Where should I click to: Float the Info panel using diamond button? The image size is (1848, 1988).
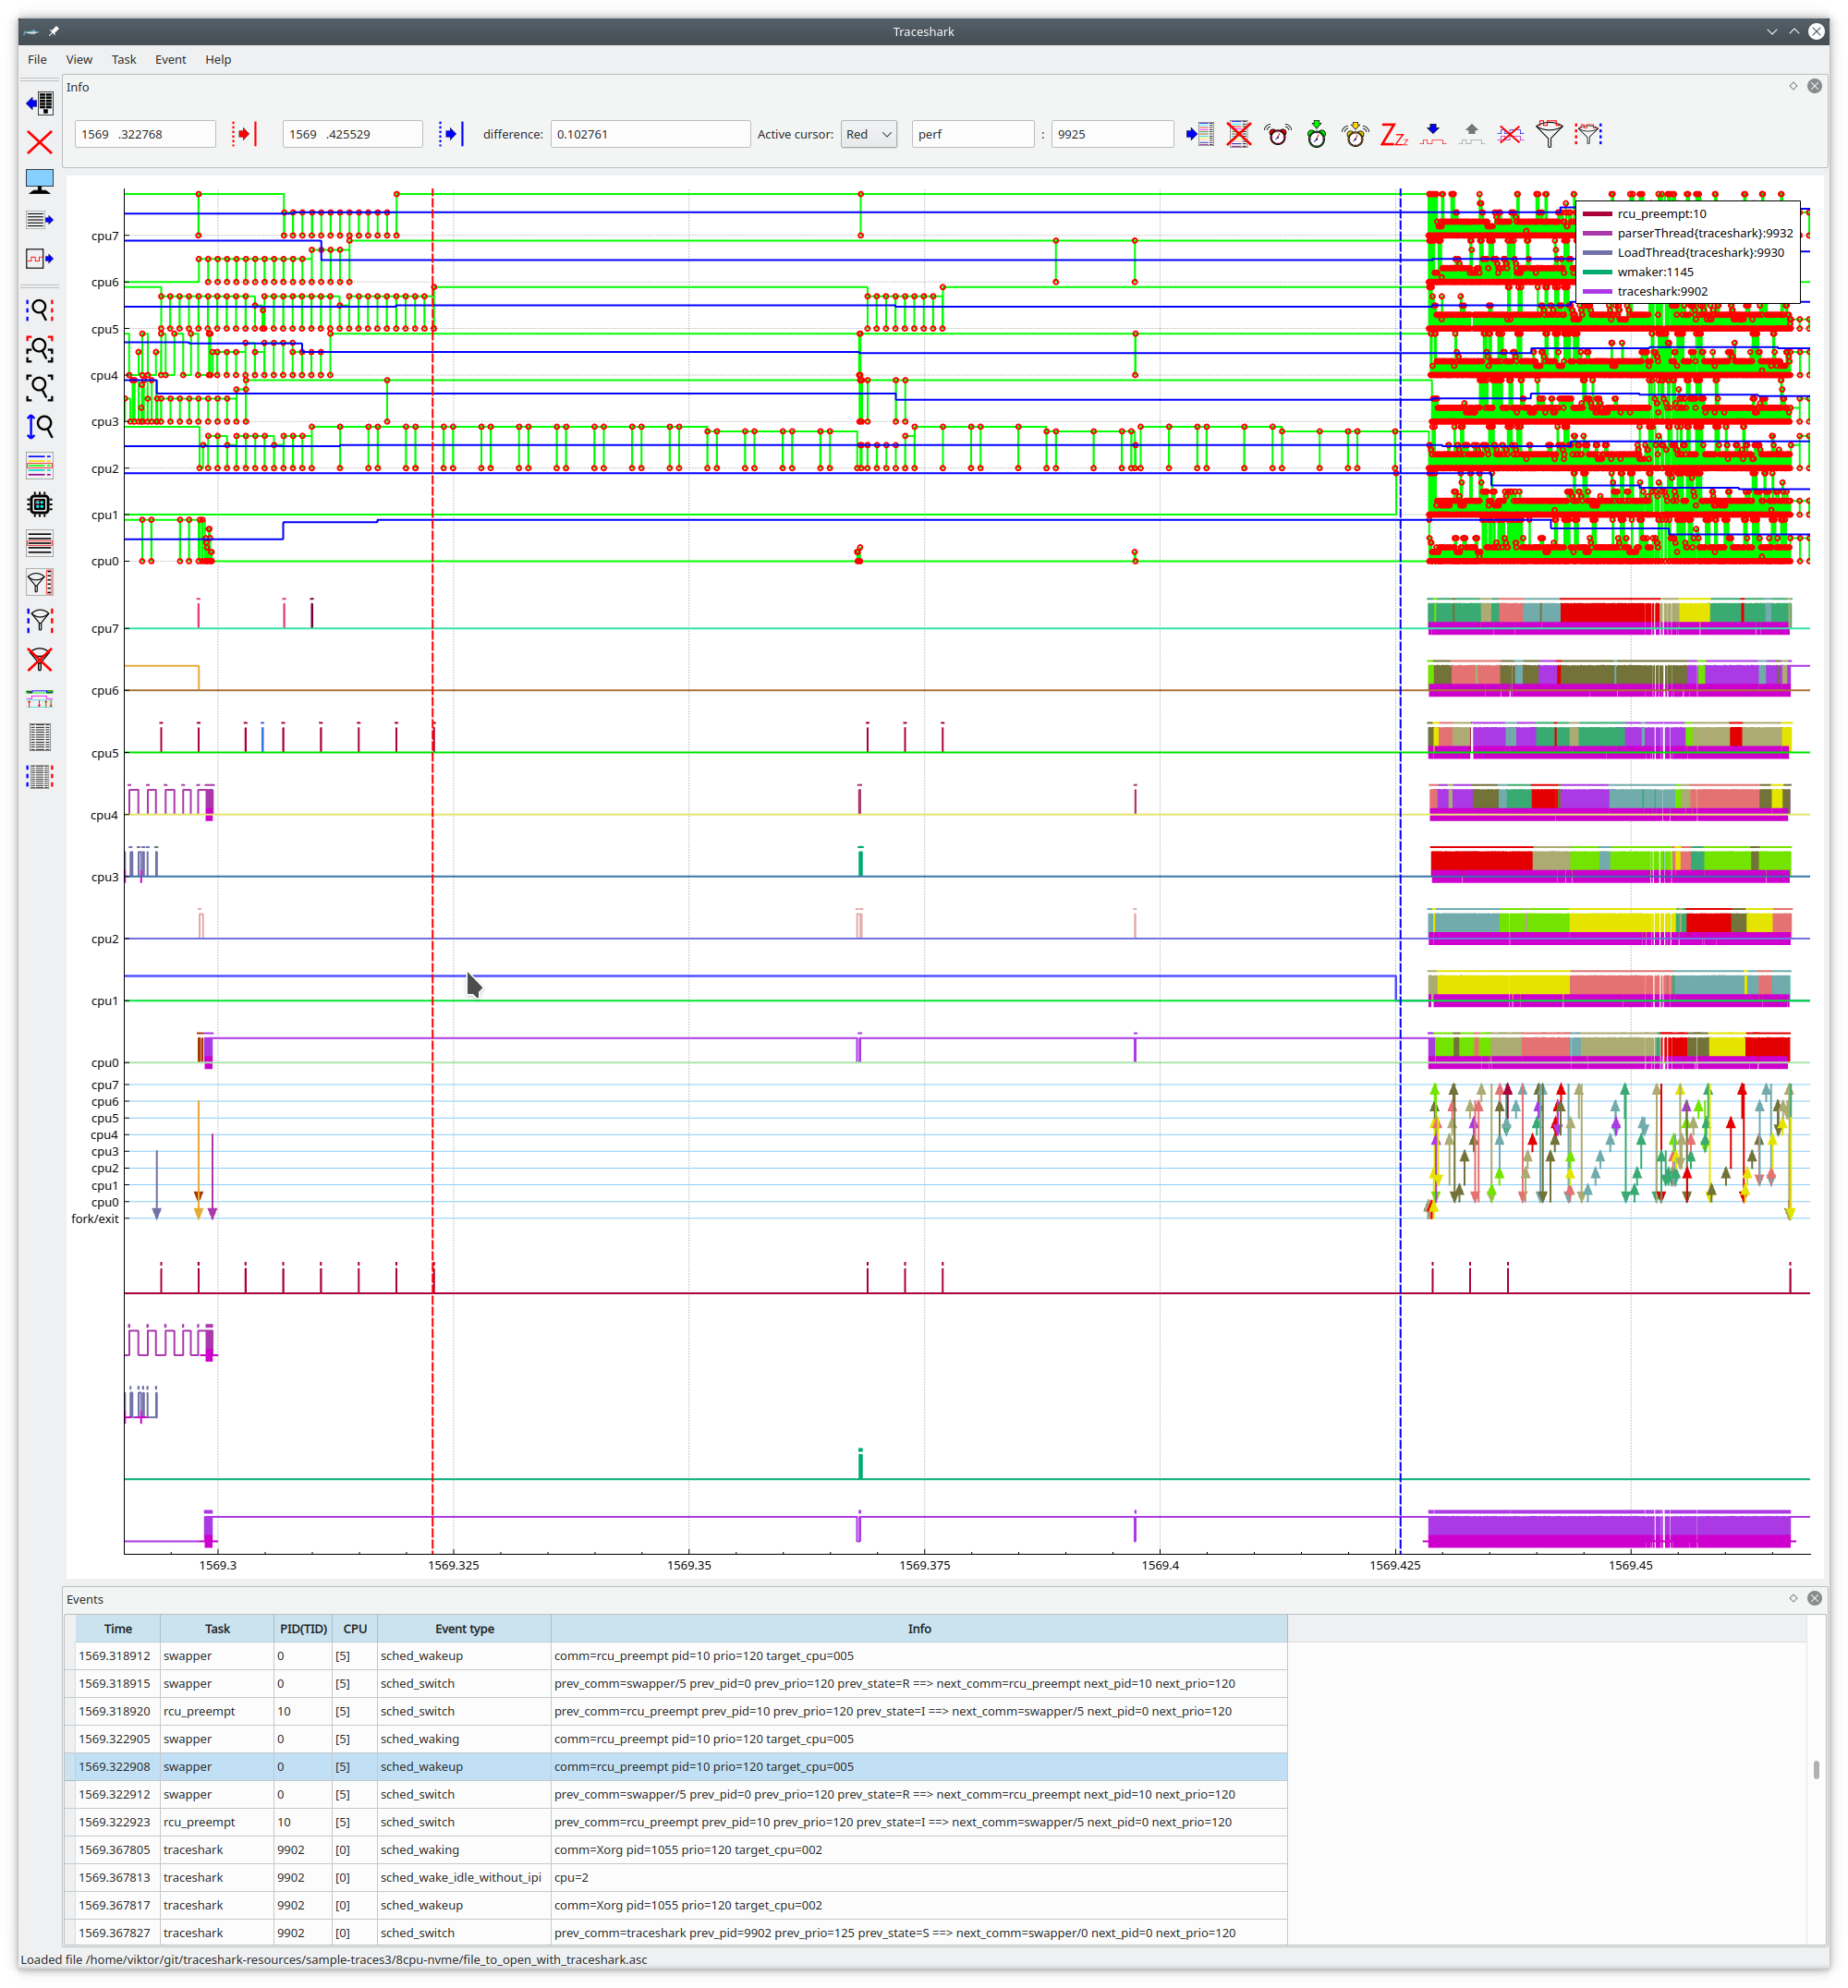[1793, 86]
